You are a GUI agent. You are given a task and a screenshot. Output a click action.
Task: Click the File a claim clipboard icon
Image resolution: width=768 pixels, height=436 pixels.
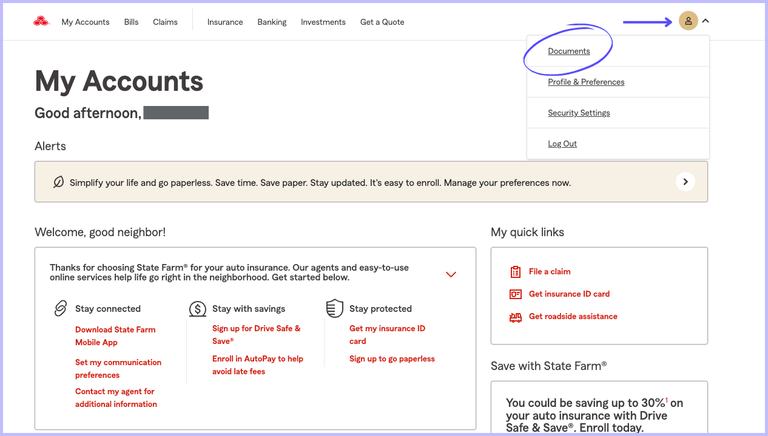(x=515, y=271)
